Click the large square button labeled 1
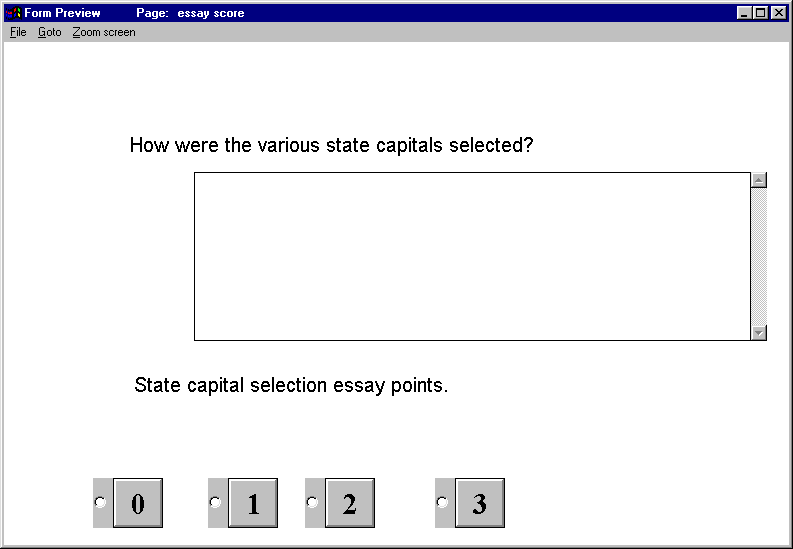This screenshot has height=549, width=793. pyautogui.click(x=253, y=503)
